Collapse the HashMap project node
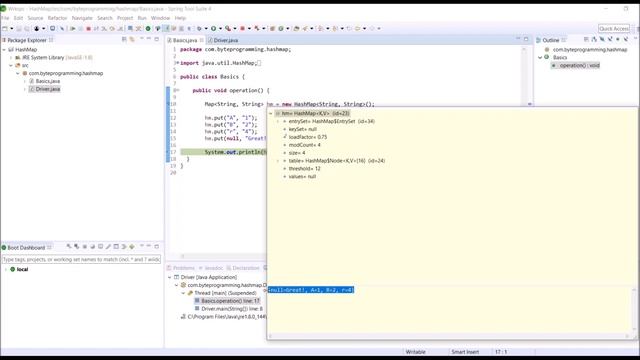Image resolution: width=640 pixels, height=360 pixels. point(4,49)
